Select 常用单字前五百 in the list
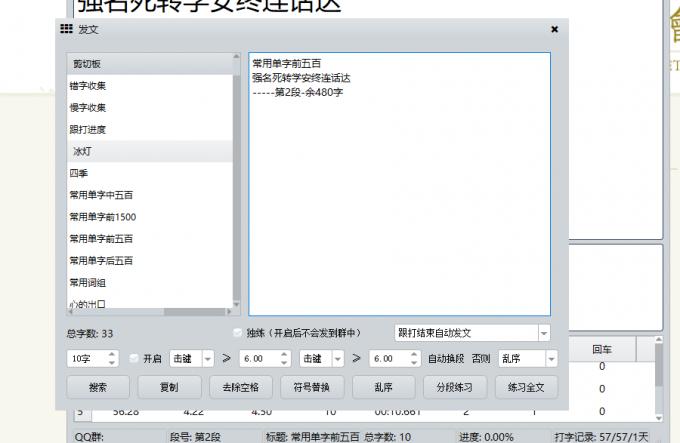 tap(150, 239)
